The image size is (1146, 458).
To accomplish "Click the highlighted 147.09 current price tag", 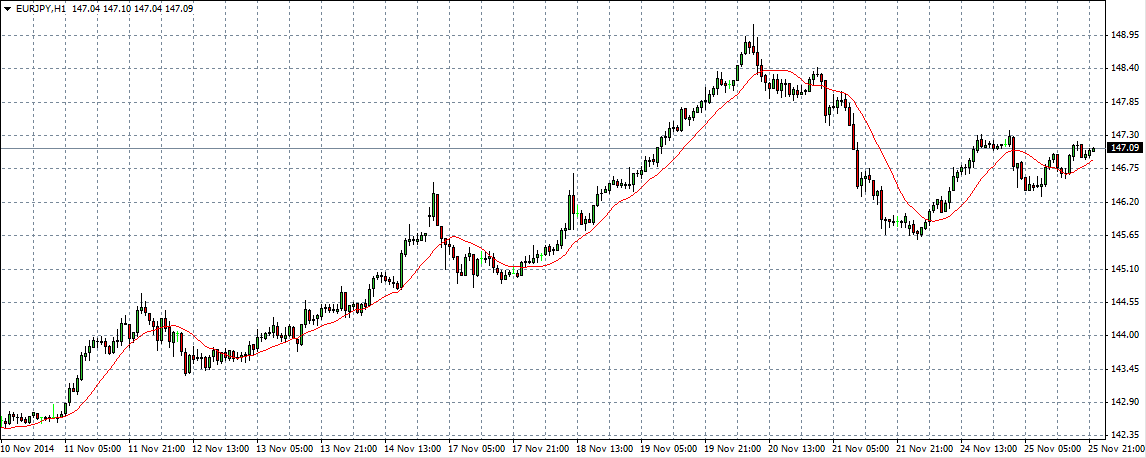I will click(x=1127, y=148).
